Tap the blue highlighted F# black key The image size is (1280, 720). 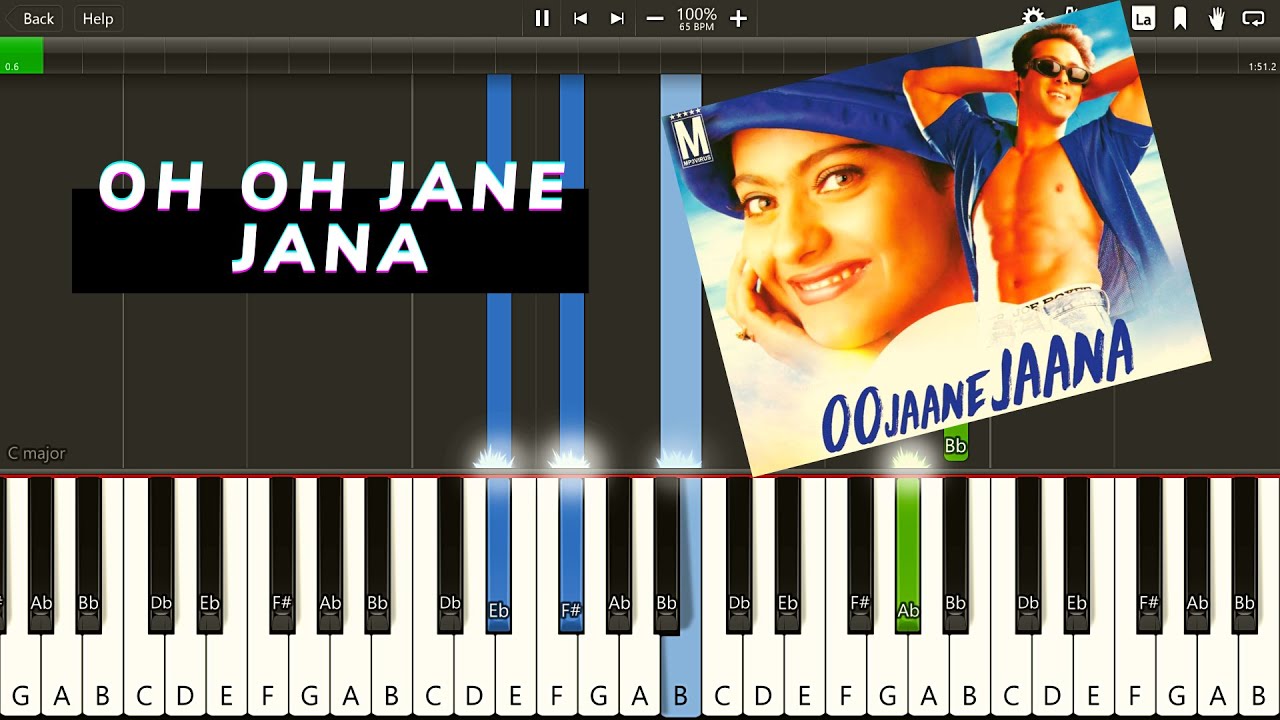571,555
